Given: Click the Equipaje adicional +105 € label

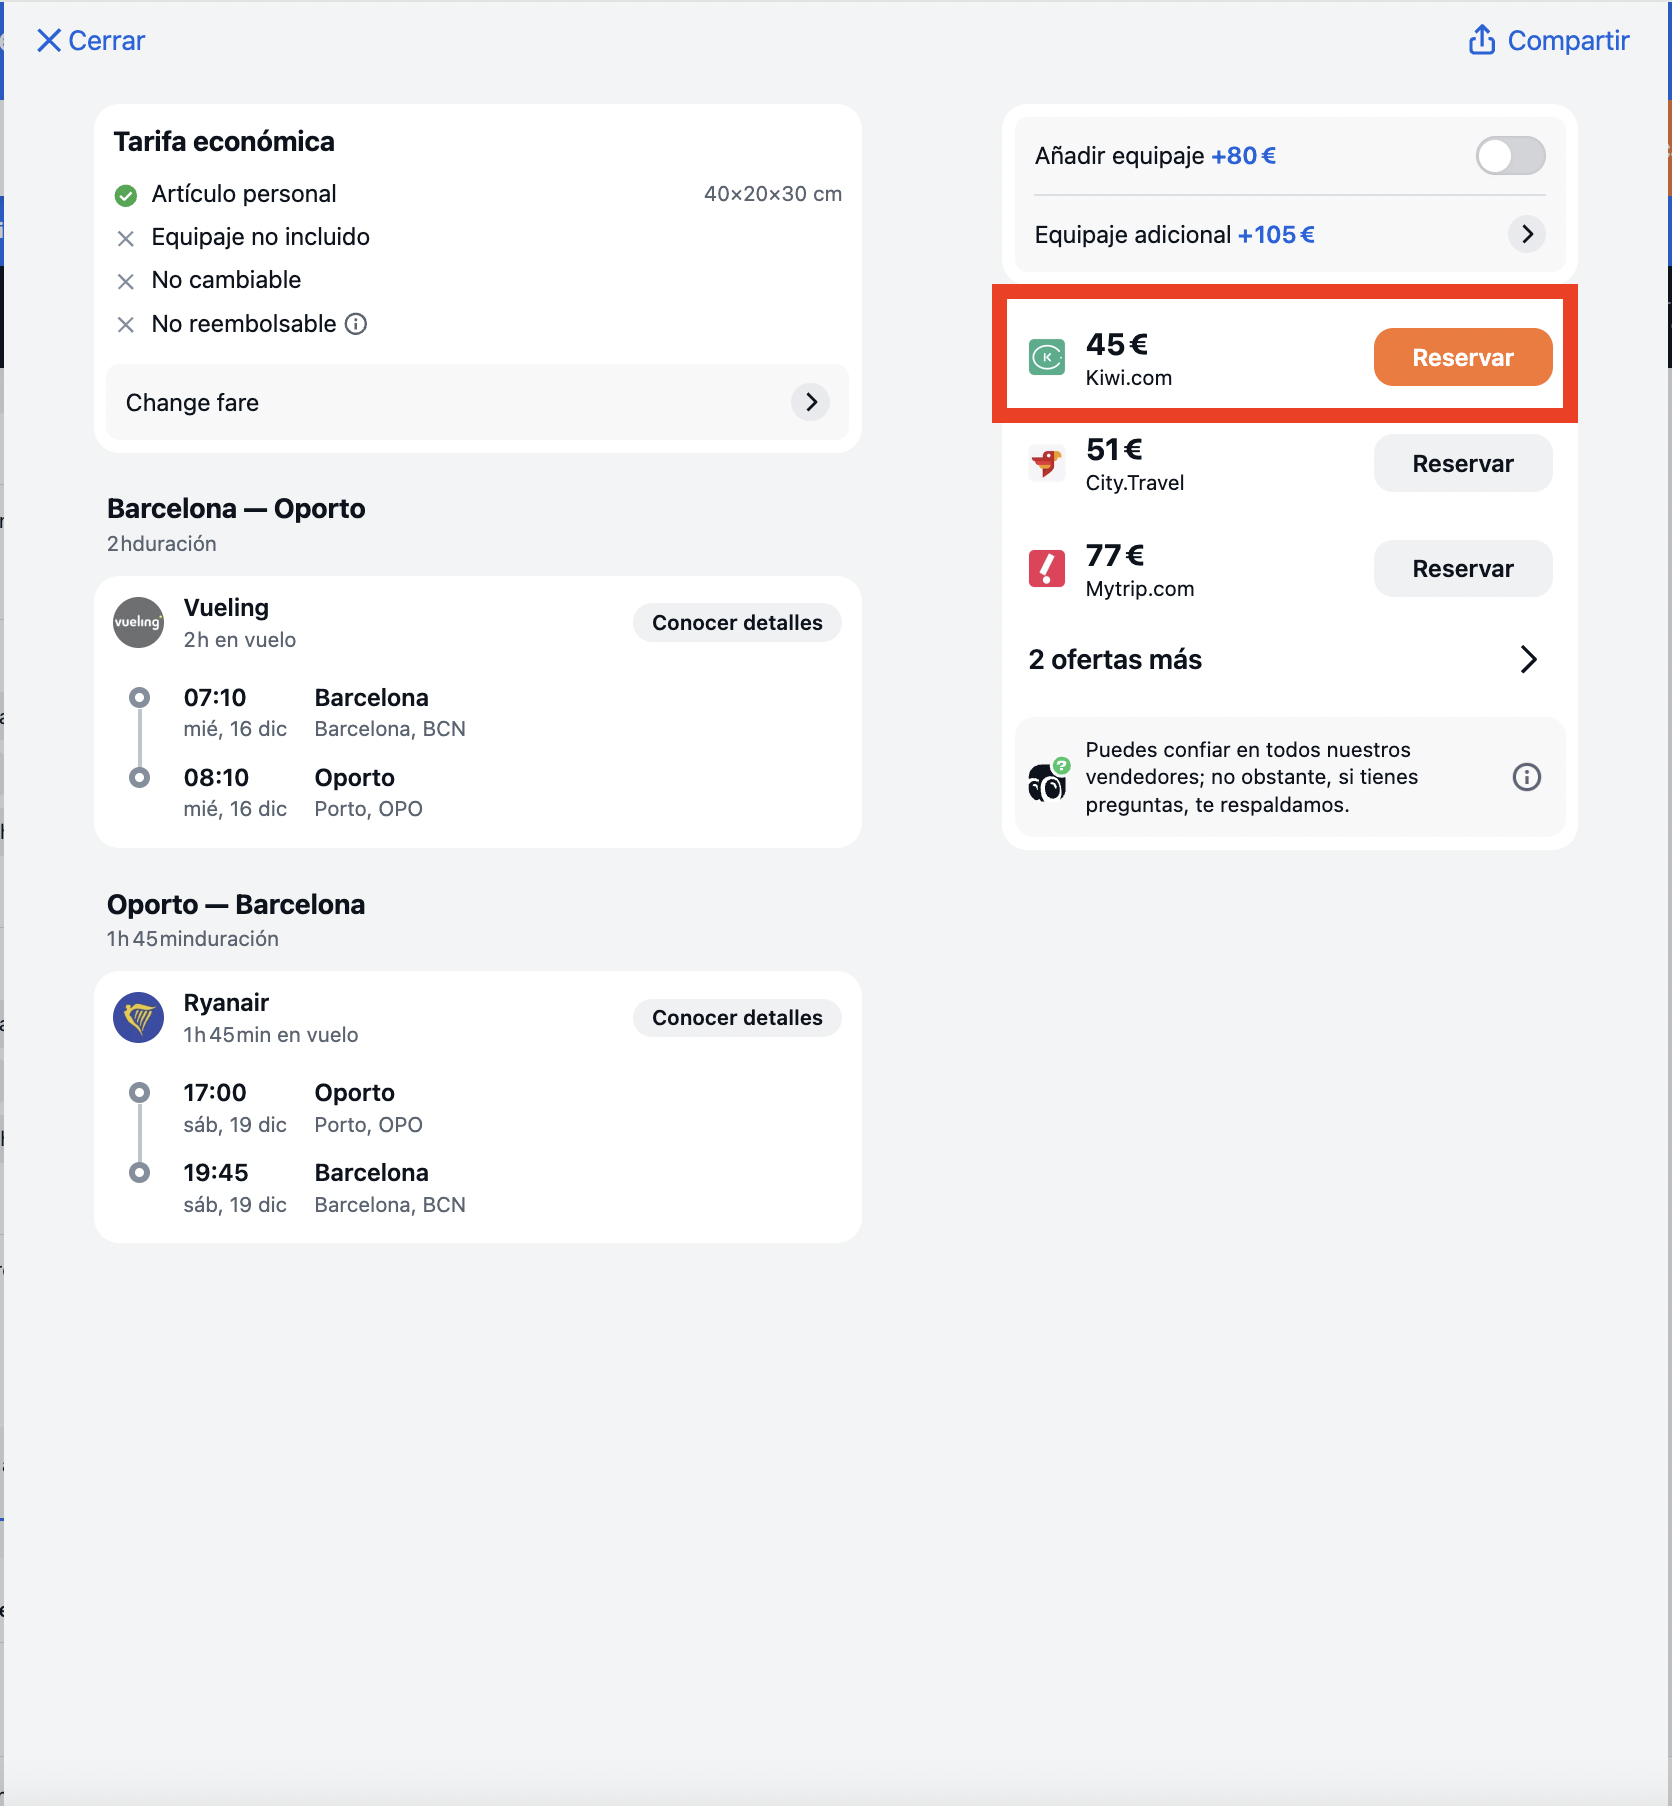Looking at the screenshot, I should pyautogui.click(x=1174, y=235).
